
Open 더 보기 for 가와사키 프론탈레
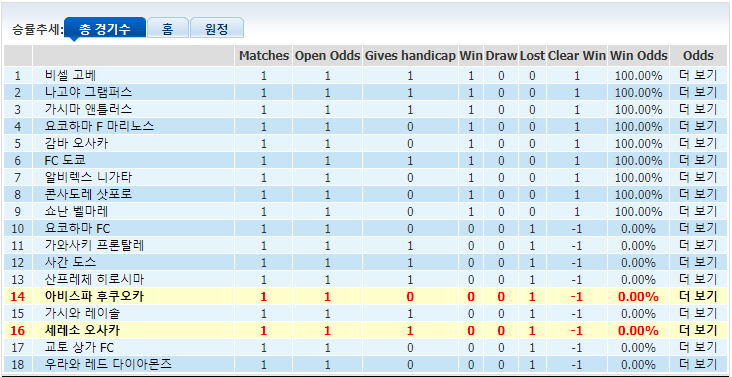coord(698,245)
